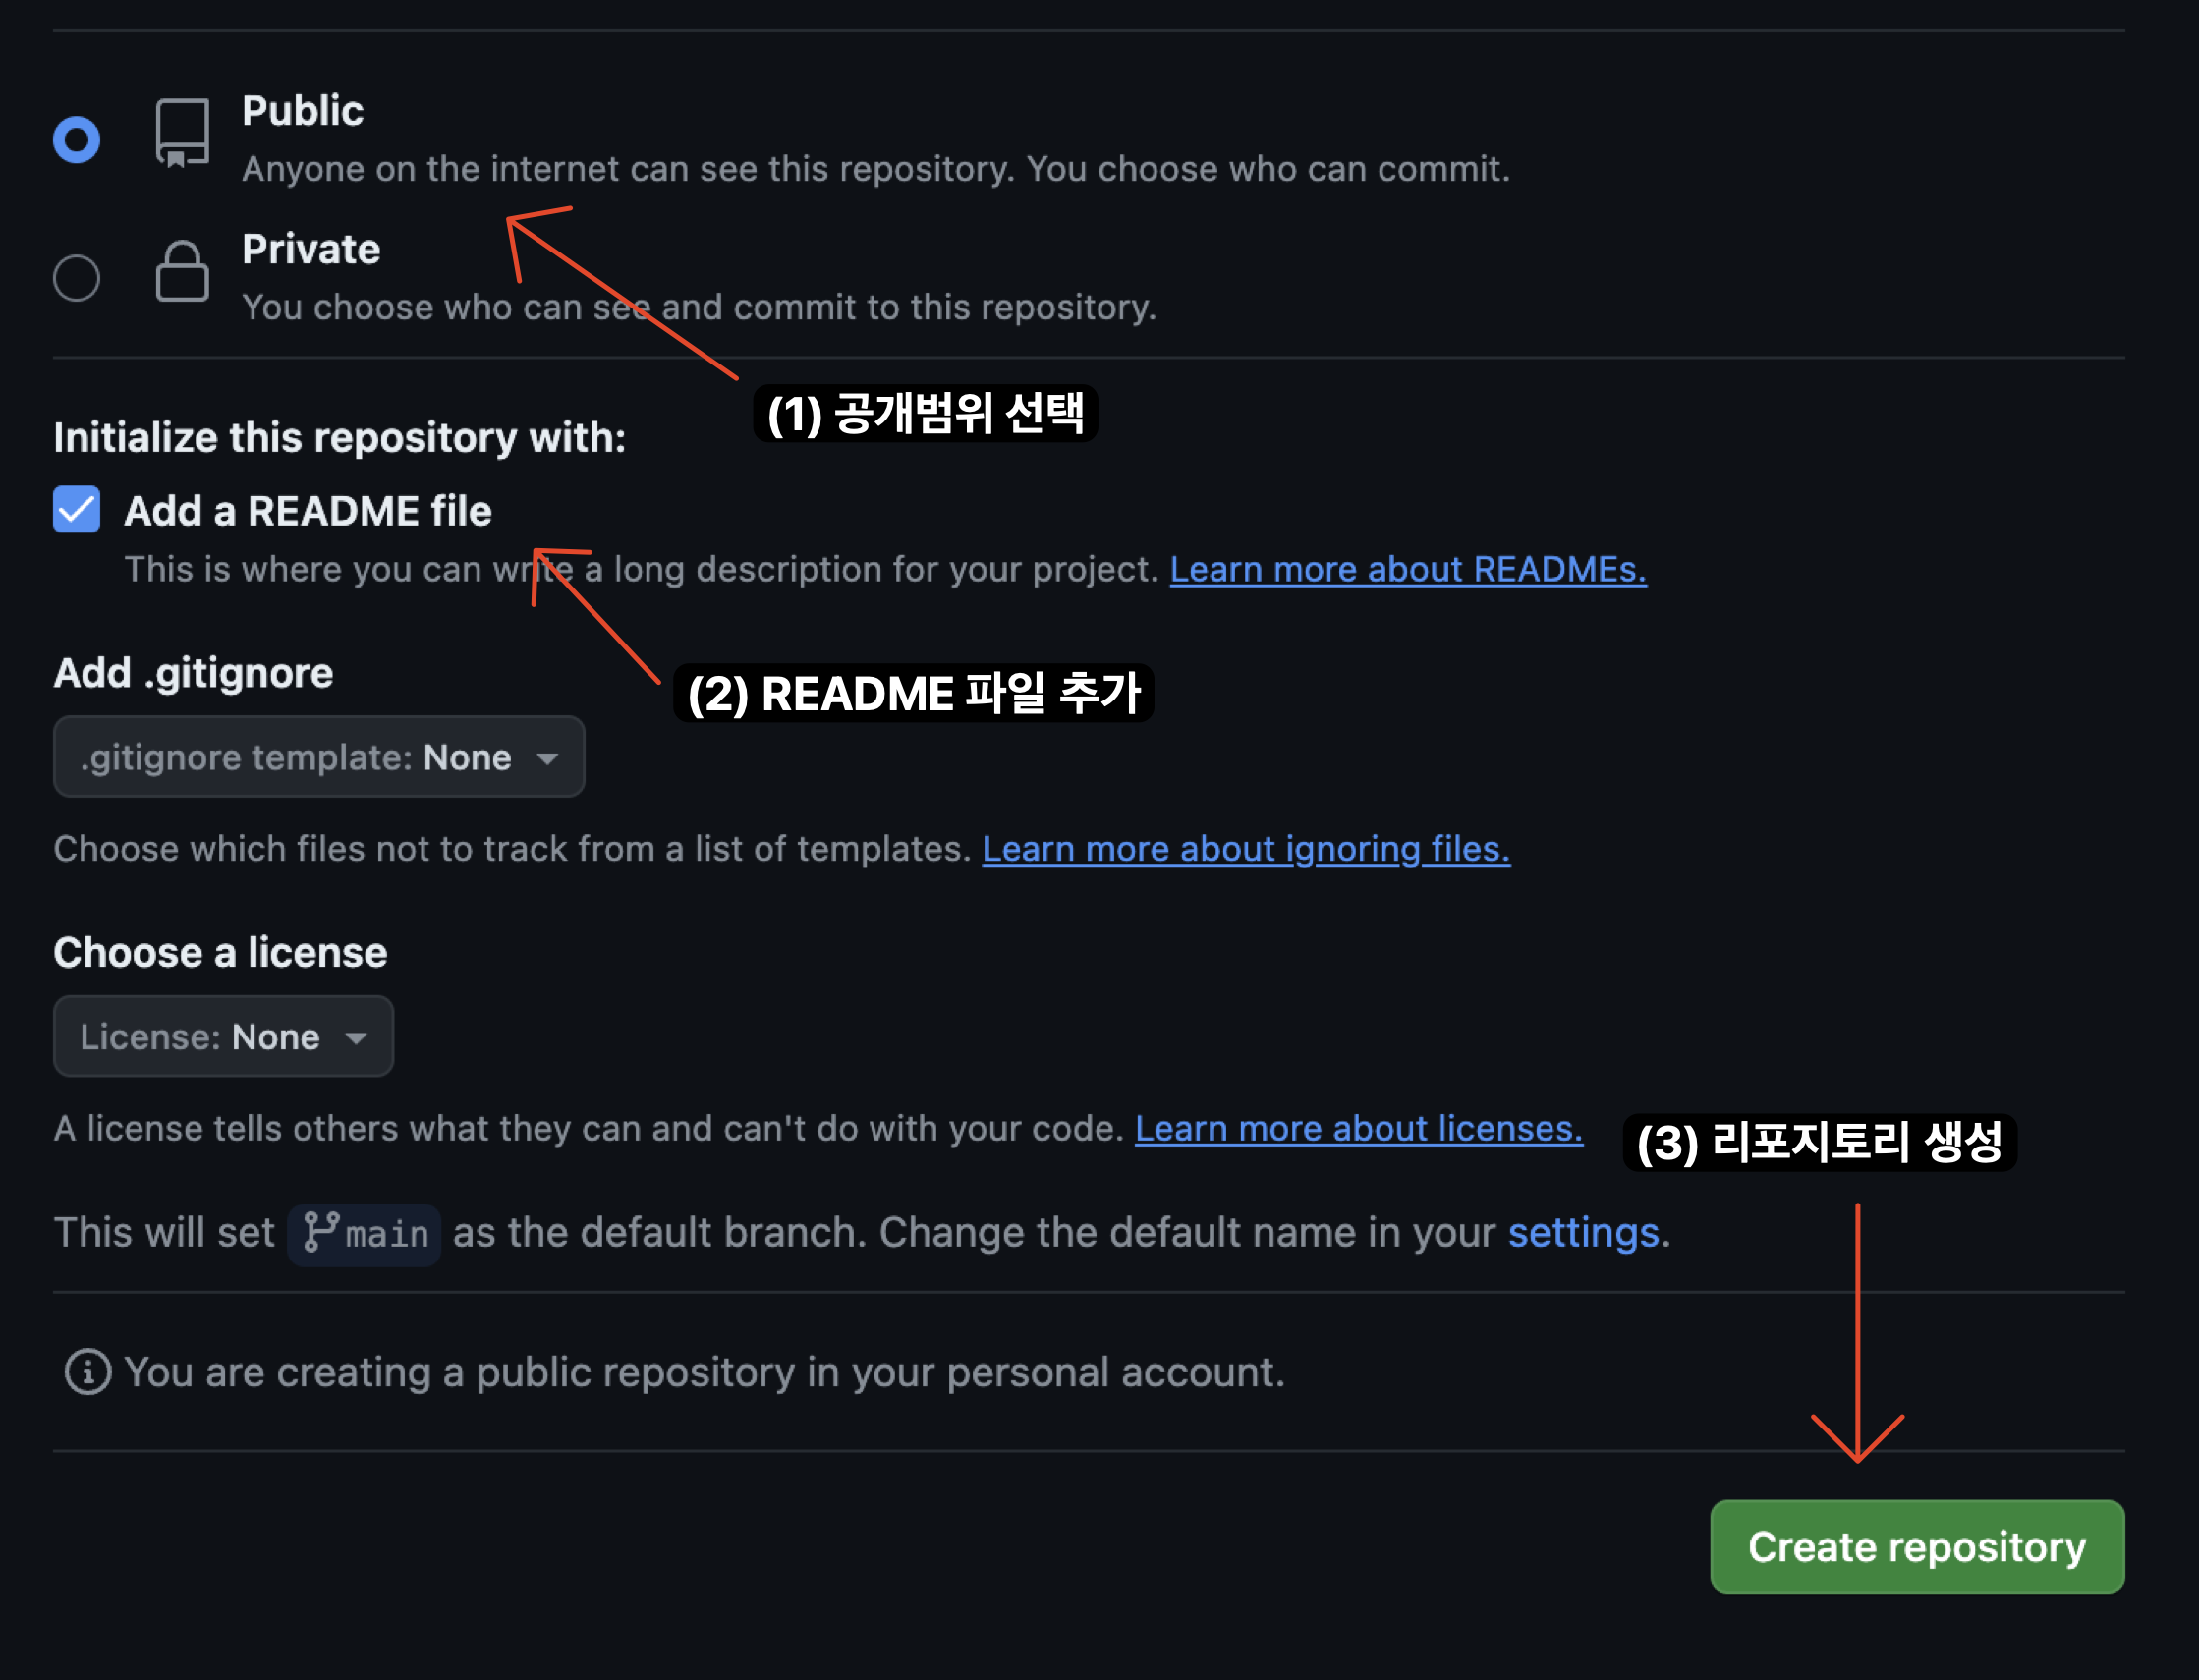Screen dimensions: 2199x1680
Task: Select the Private radio button
Action: coord(77,277)
